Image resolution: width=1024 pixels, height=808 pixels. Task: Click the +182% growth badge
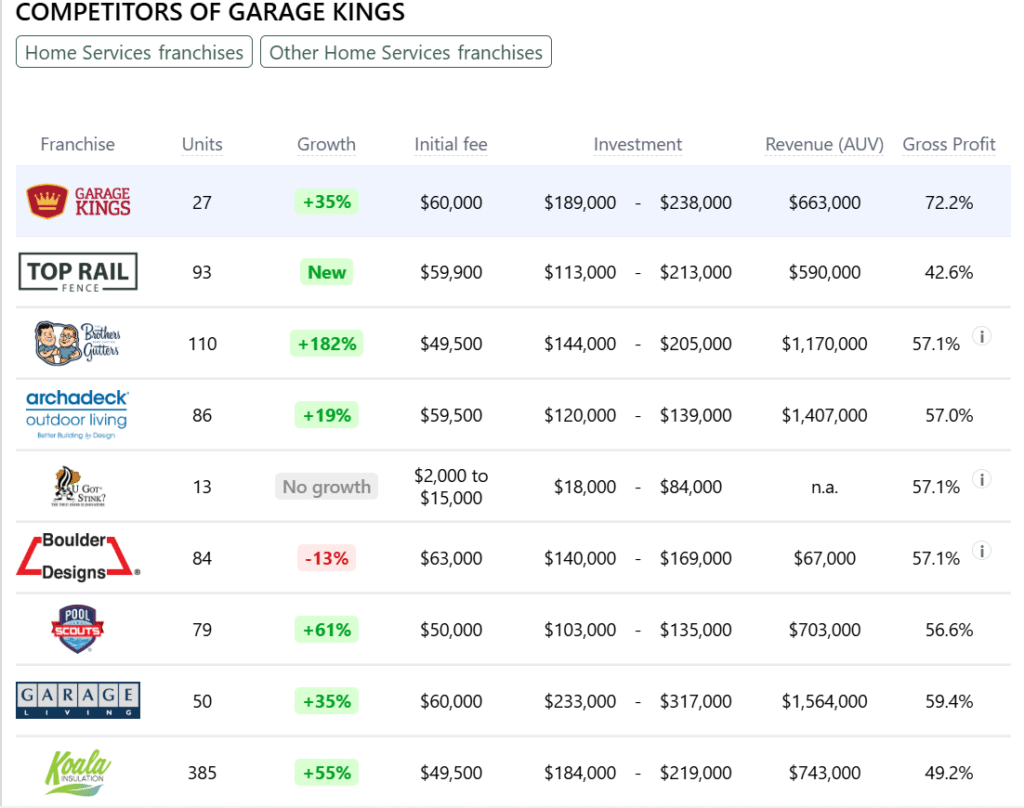tap(327, 344)
